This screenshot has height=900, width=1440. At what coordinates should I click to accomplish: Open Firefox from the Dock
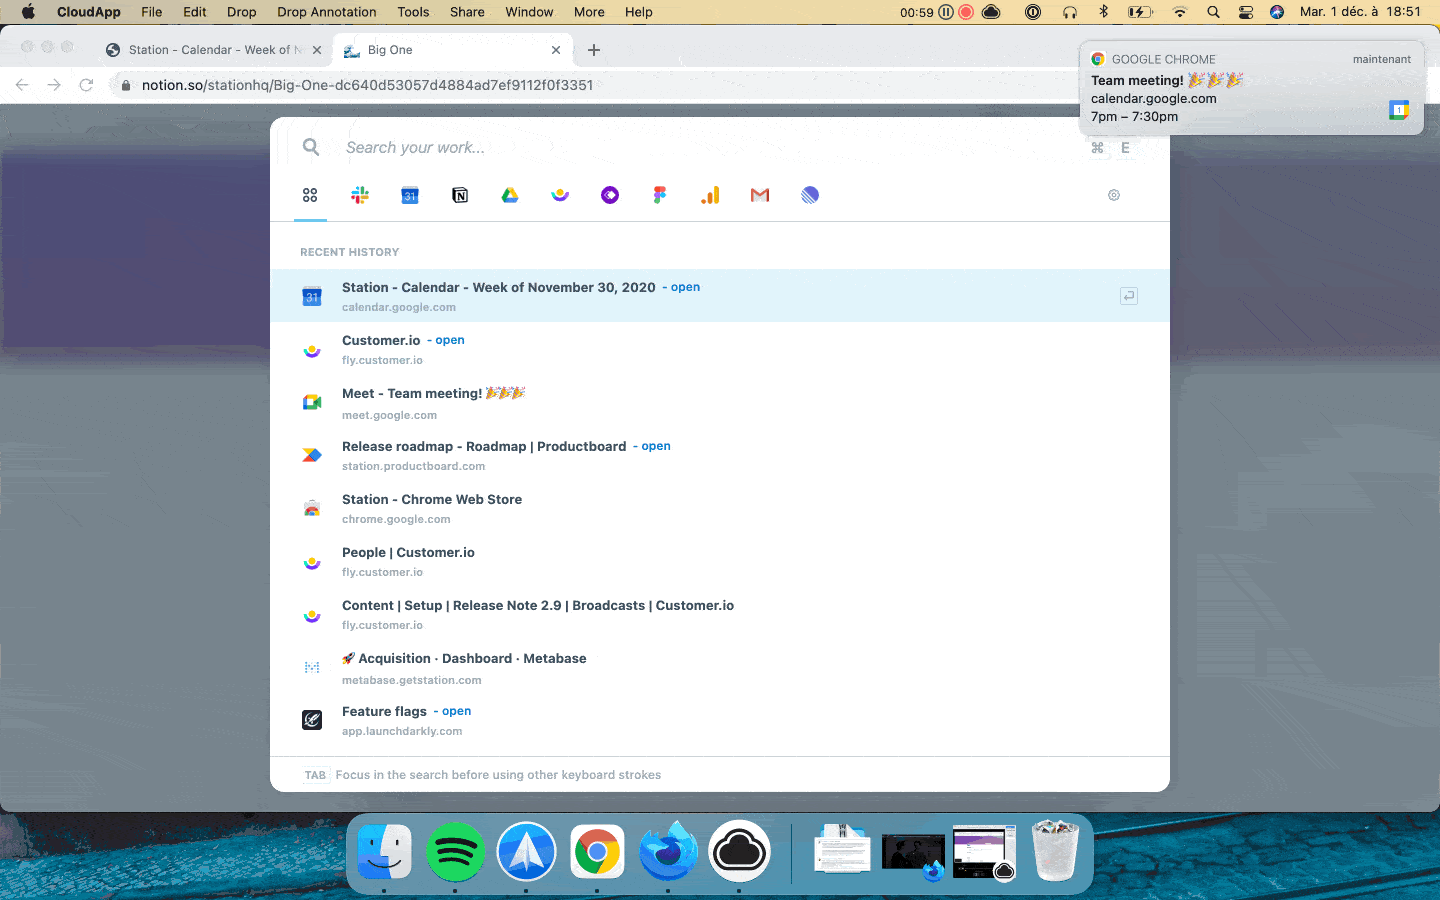pyautogui.click(x=668, y=851)
